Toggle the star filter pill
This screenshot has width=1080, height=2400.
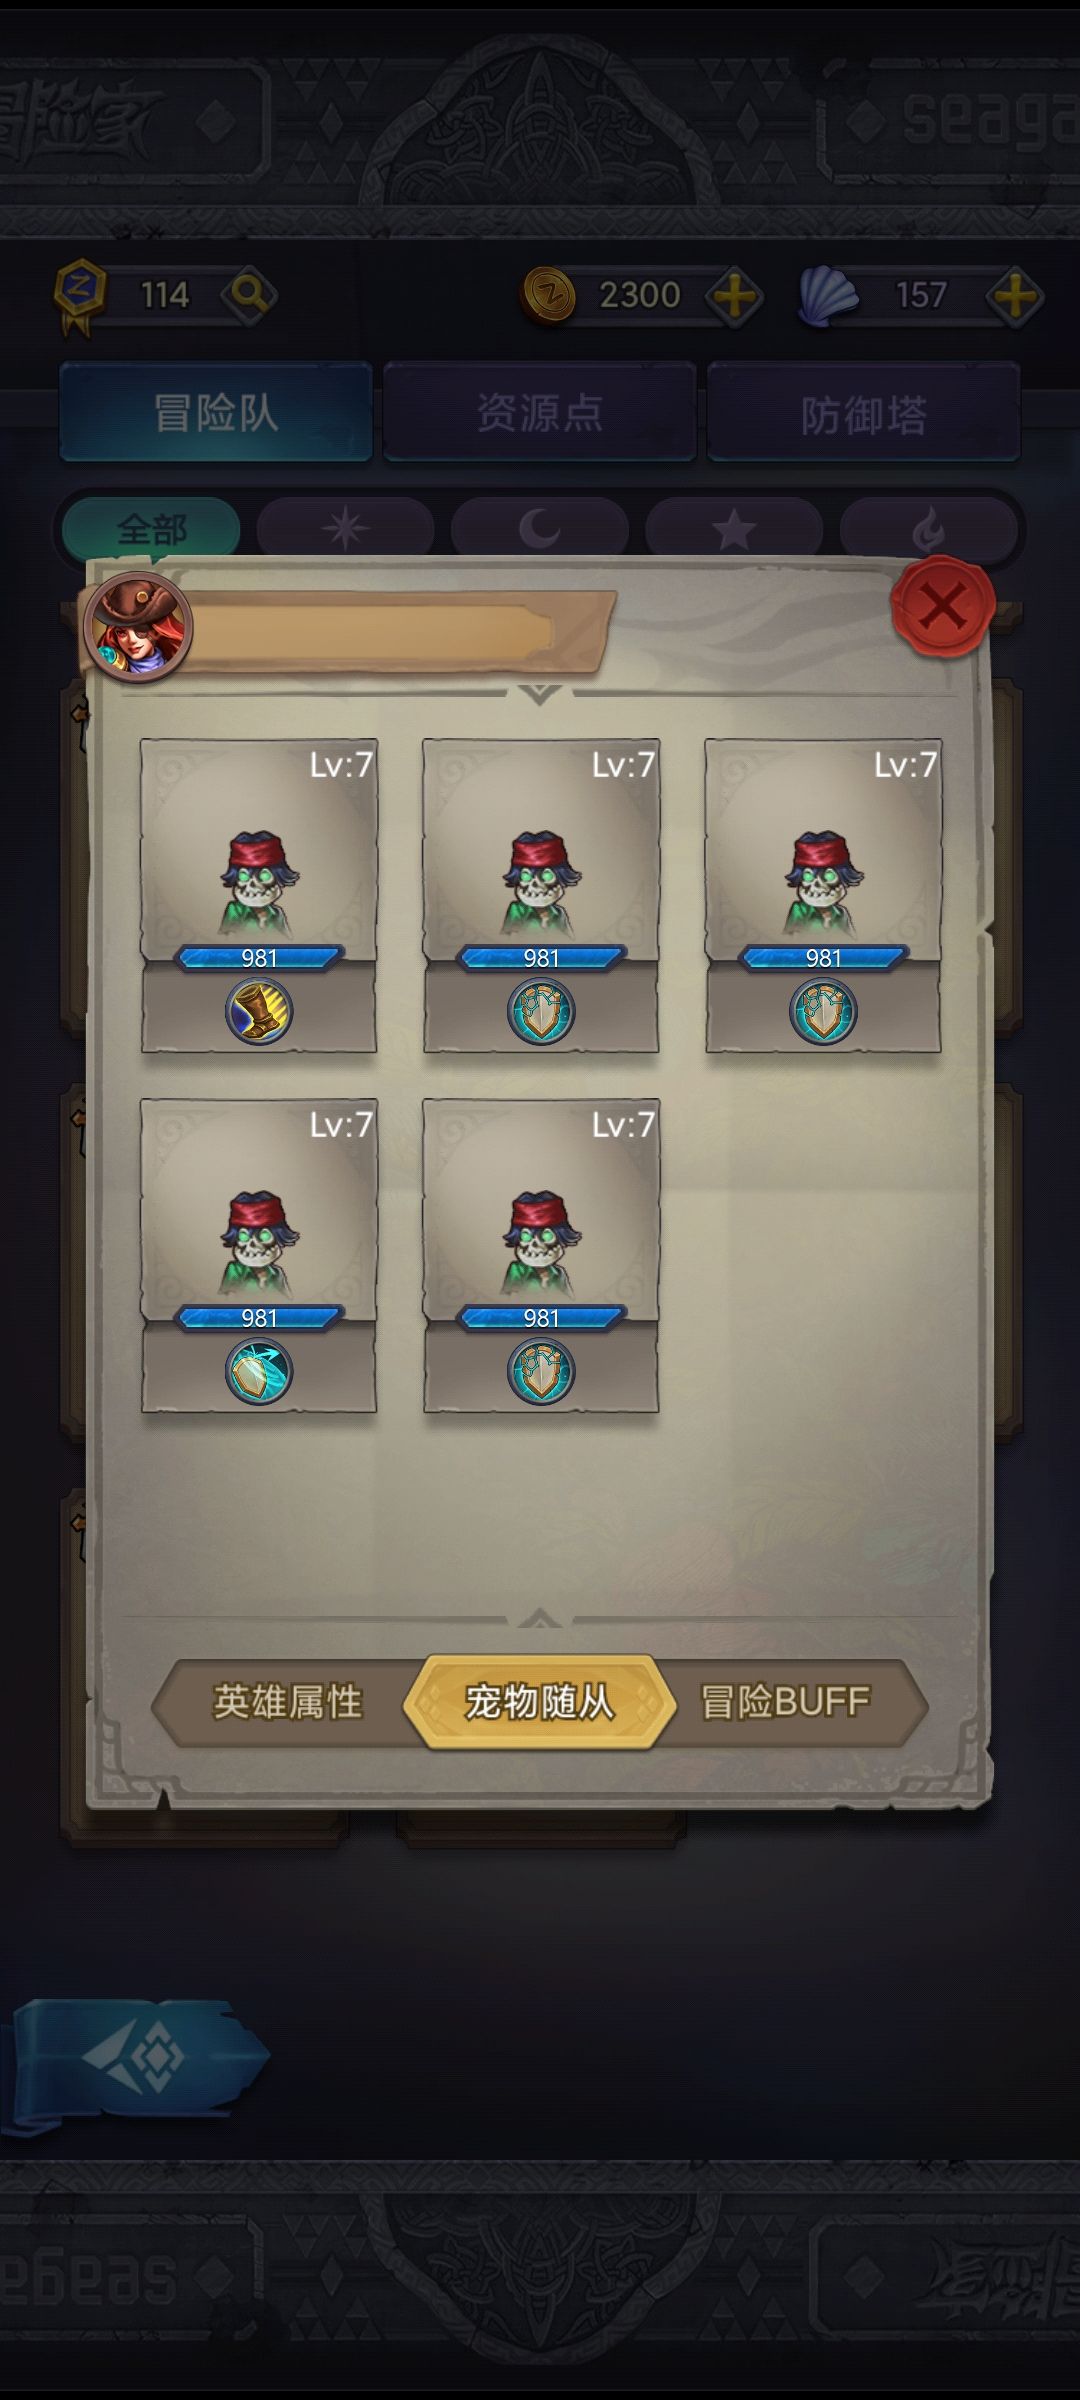pos(734,528)
